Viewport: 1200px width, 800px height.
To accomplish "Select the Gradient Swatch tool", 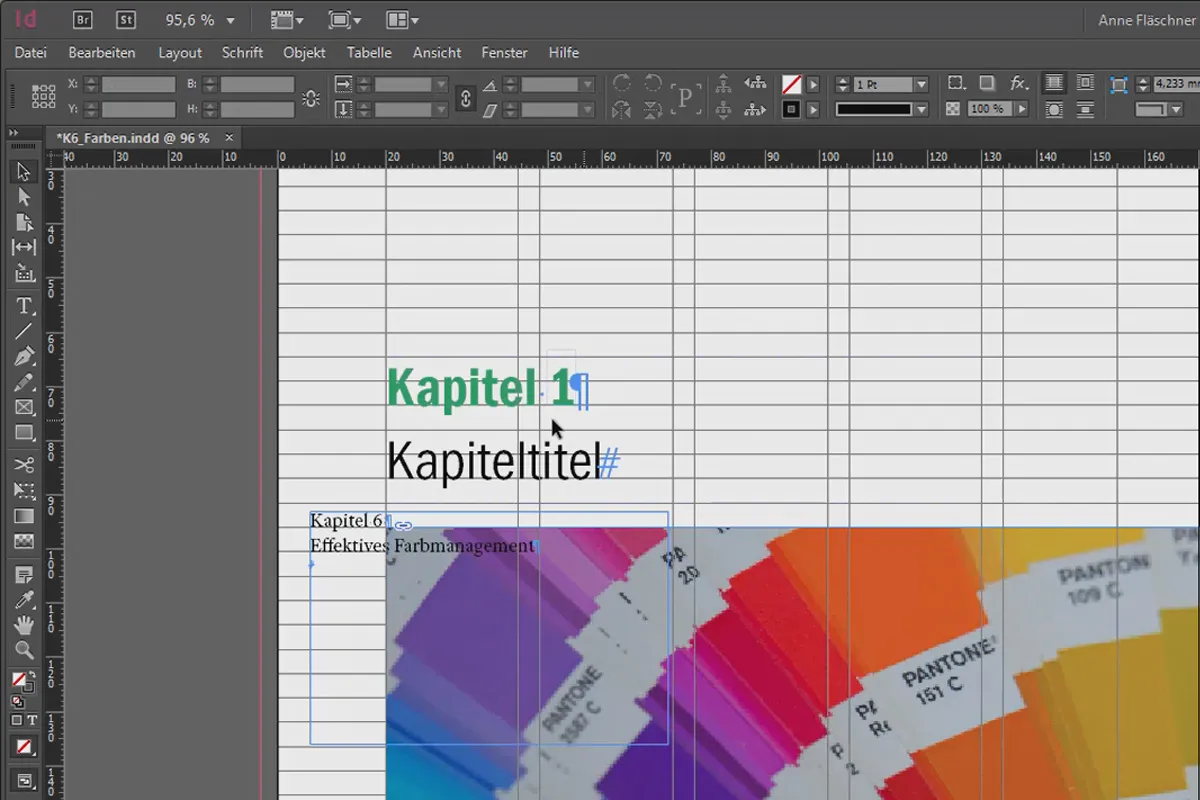I will [24, 516].
